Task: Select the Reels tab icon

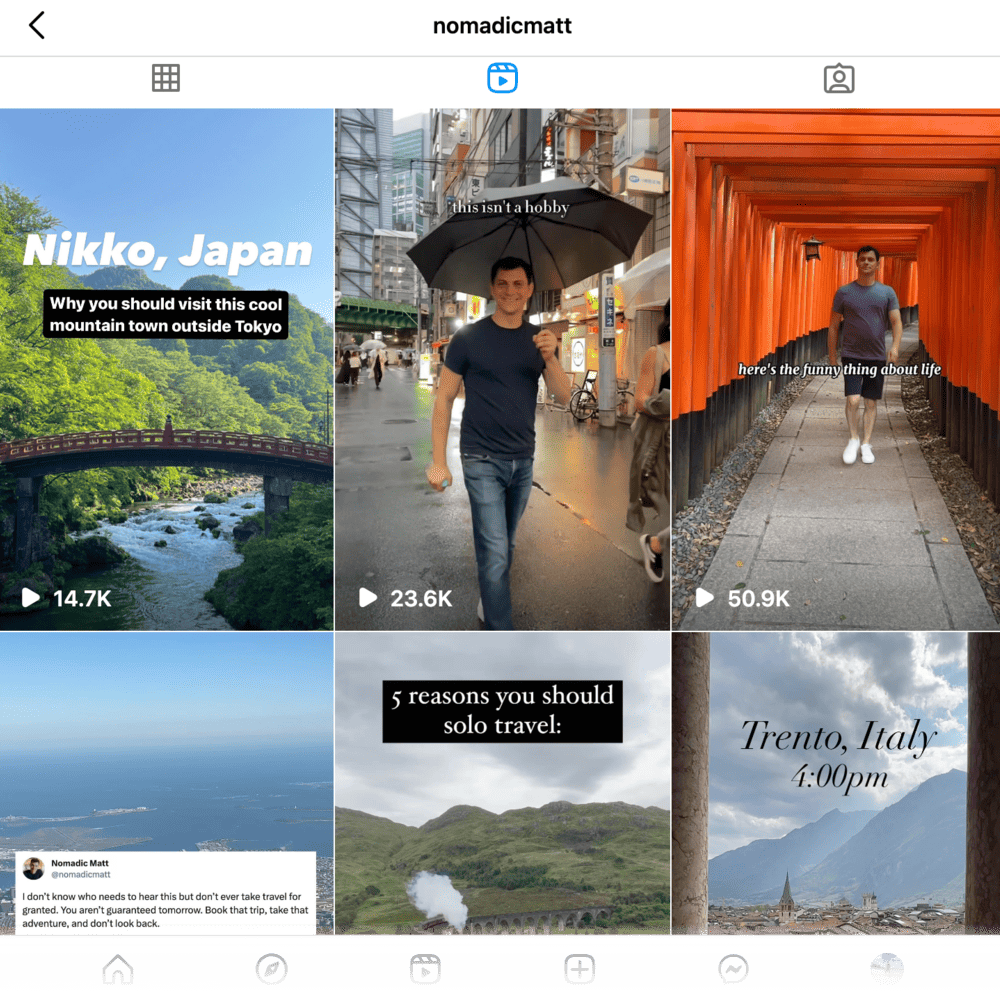Action: tap(502, 78)
